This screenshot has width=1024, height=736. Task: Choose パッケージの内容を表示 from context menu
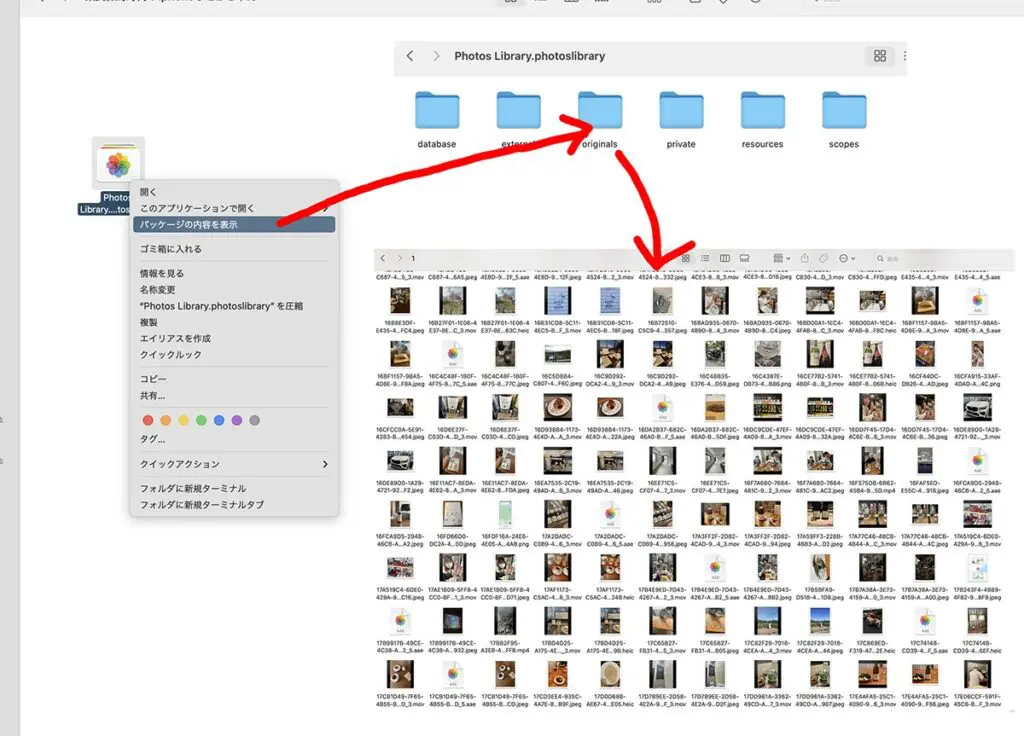click(234, 225)
